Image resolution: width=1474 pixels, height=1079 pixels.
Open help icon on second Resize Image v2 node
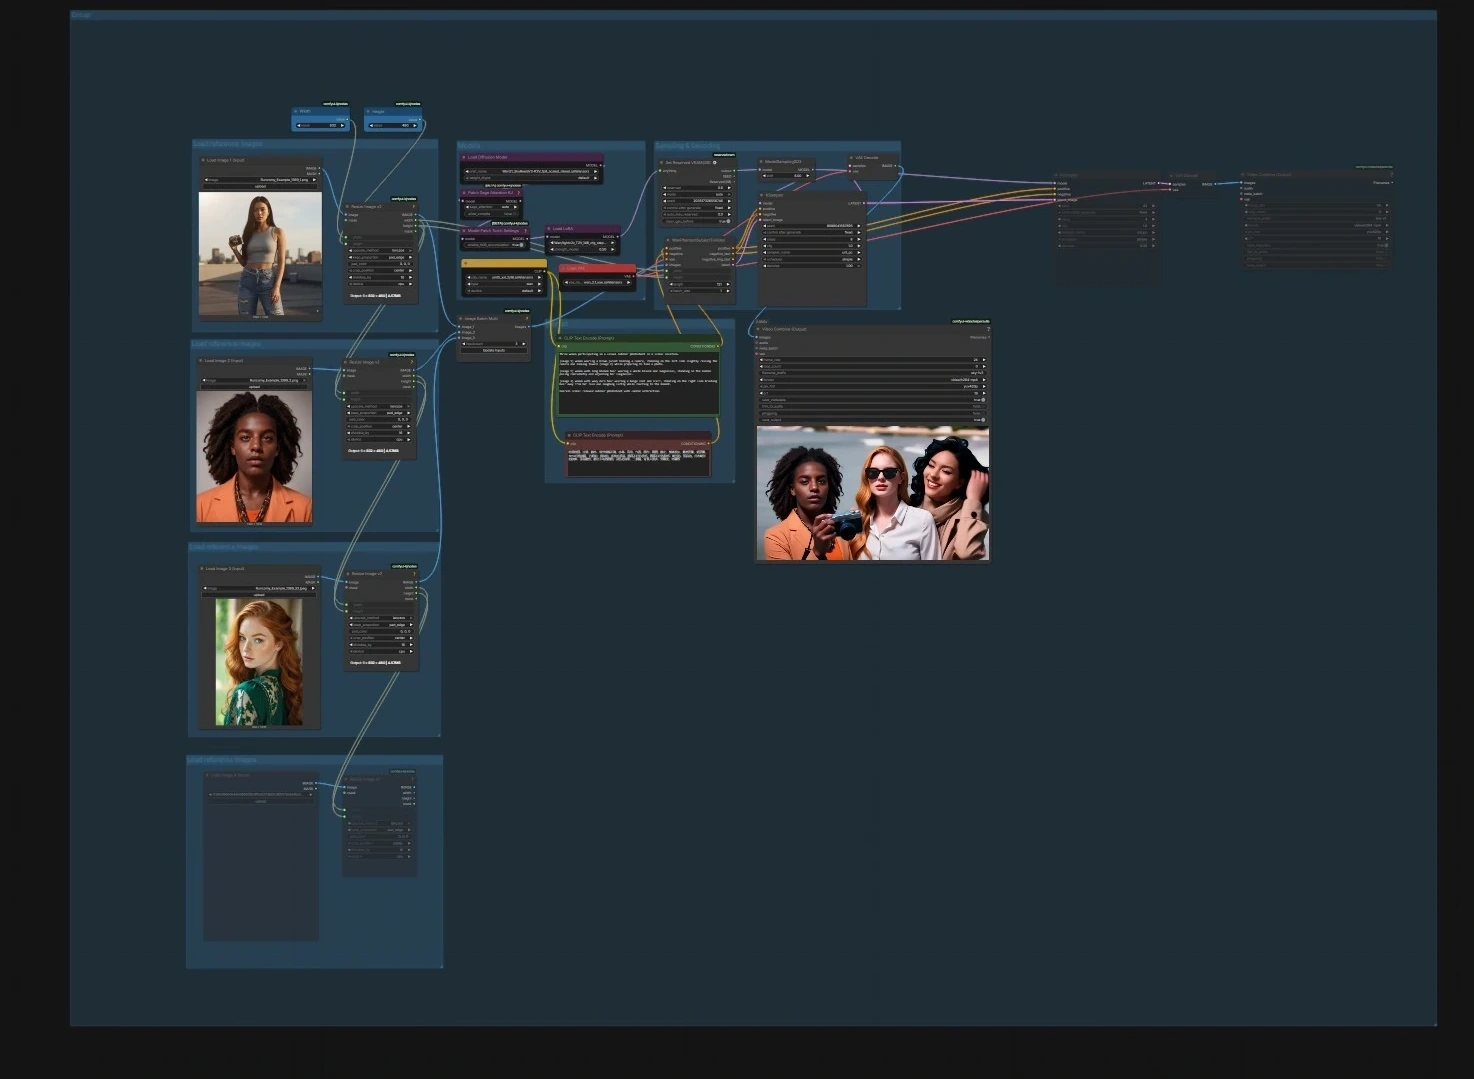click(x=412, y=362)
